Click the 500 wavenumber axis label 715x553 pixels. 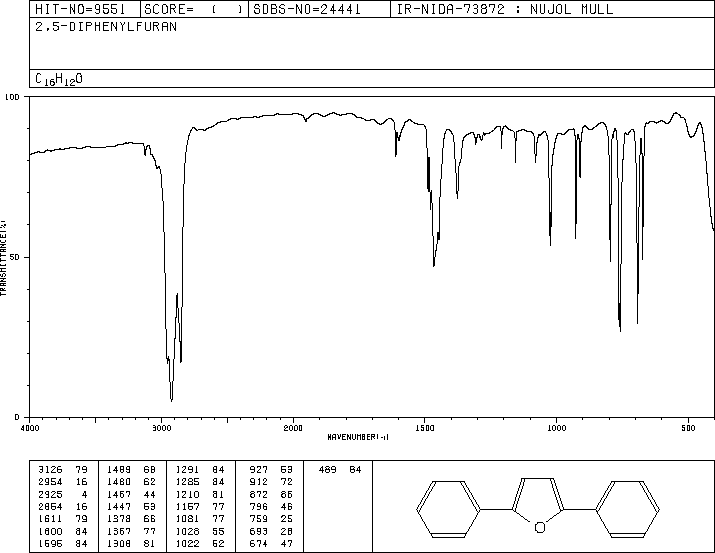coord(689,428)
